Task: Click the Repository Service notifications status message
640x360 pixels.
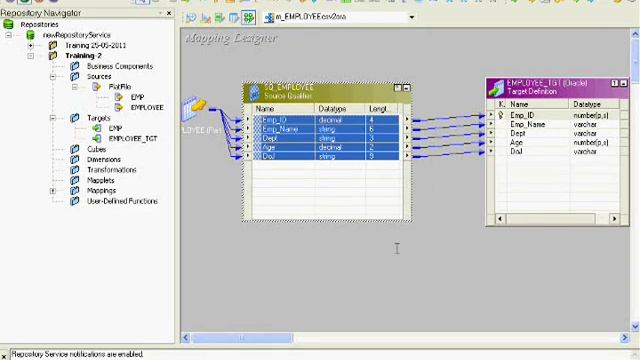Action: 78,354
